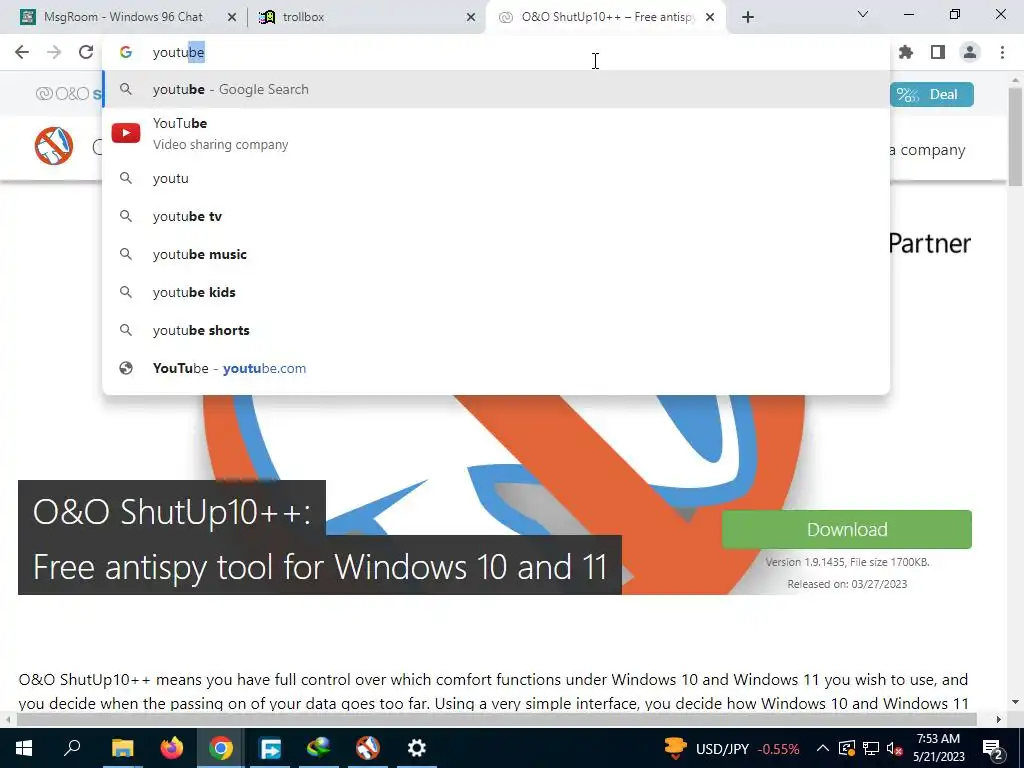Launch Firefox from the taskbar
This screenshot has height=768, width=1024.
tap(172, 748)
